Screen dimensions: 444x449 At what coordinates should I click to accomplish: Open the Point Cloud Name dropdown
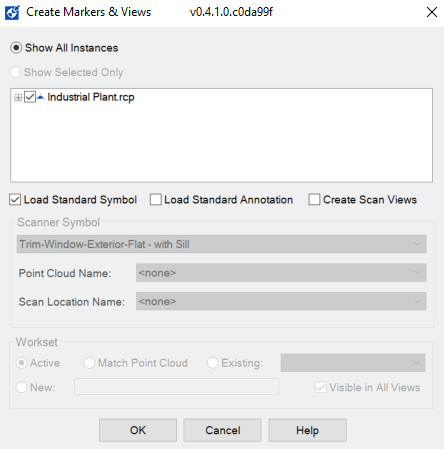(x=281, y=273)
